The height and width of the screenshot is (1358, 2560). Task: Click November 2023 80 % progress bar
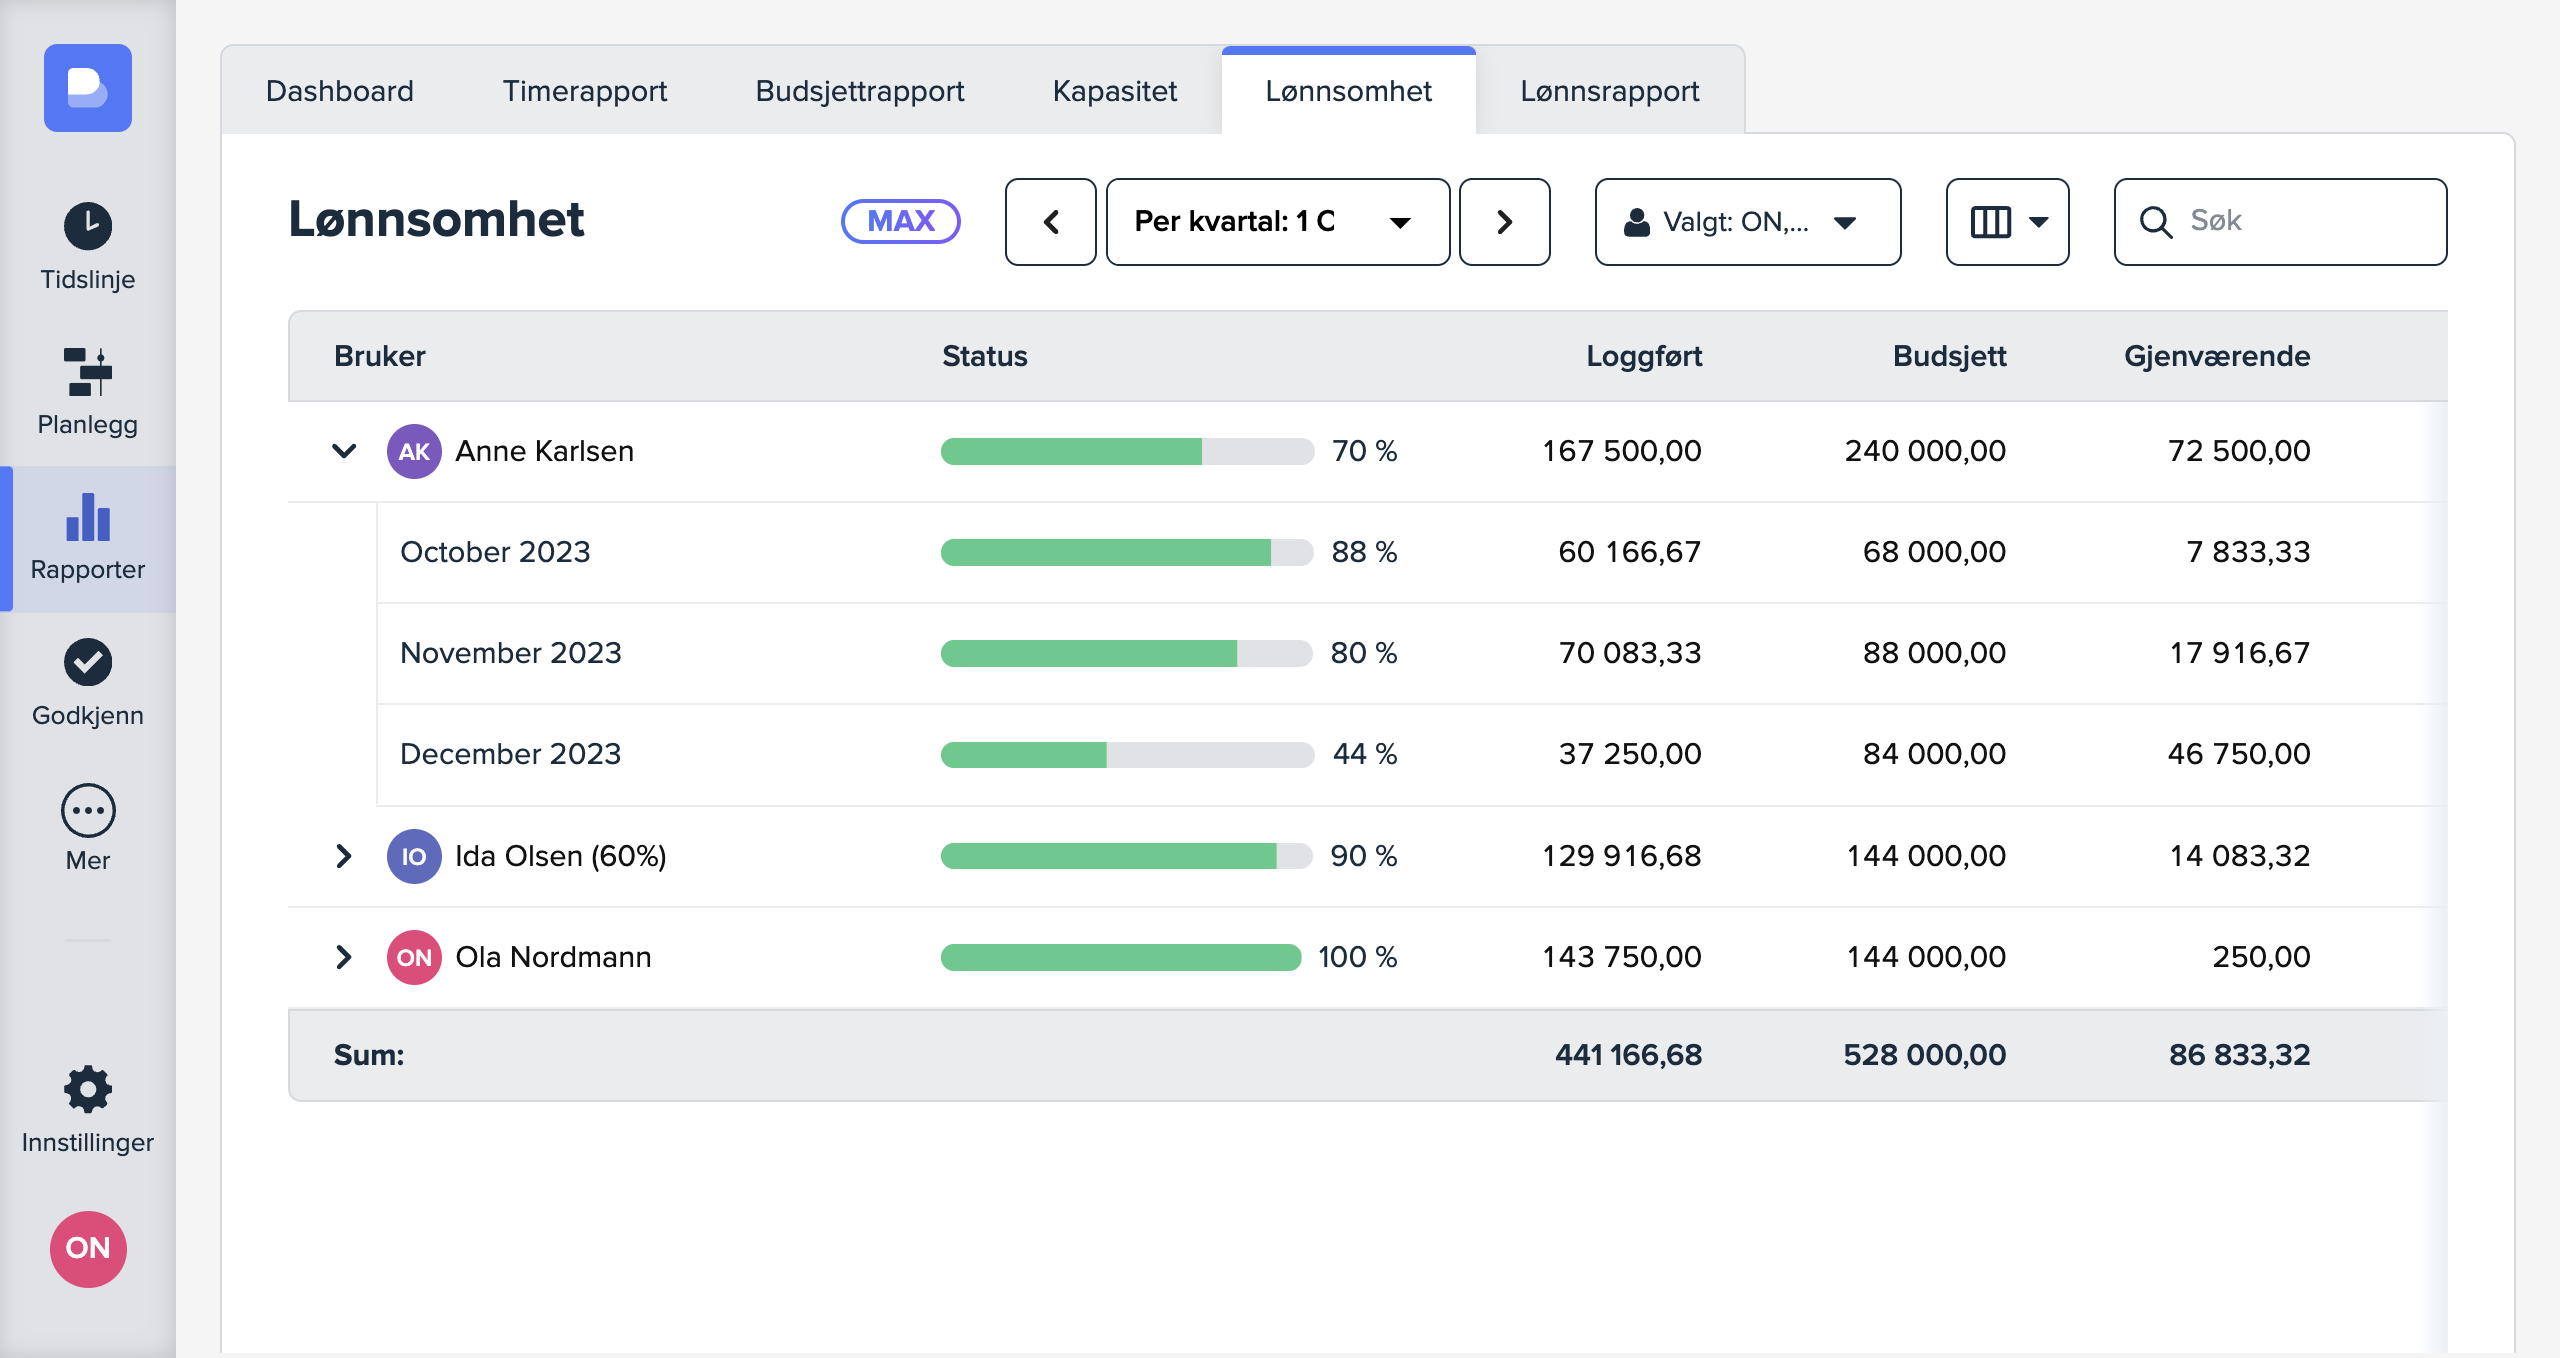coord(1127,653)
